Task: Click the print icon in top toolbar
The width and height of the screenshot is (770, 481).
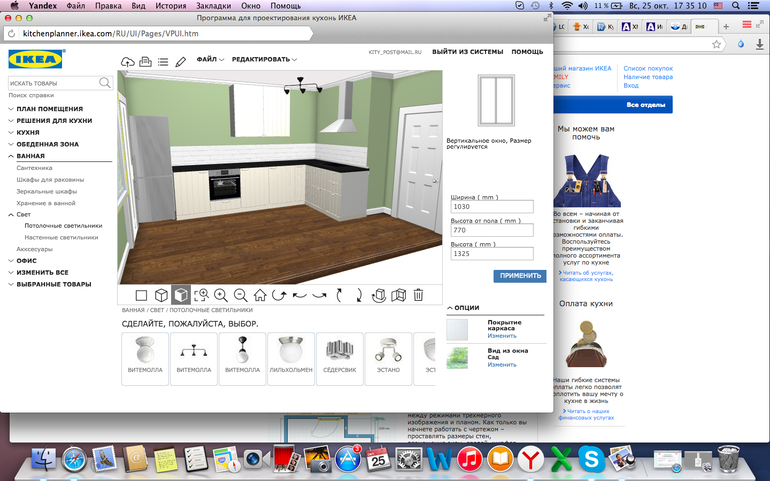Action: [x=145, y=61]
